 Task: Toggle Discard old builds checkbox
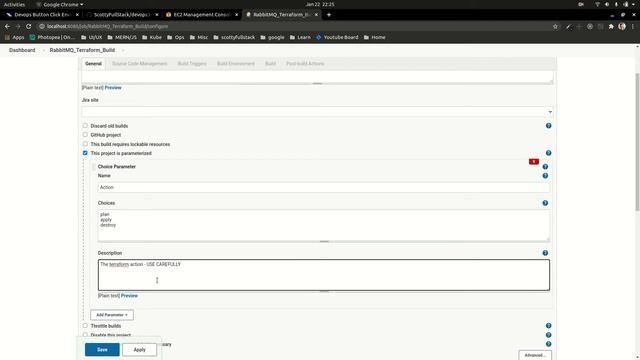coord(85,126)
